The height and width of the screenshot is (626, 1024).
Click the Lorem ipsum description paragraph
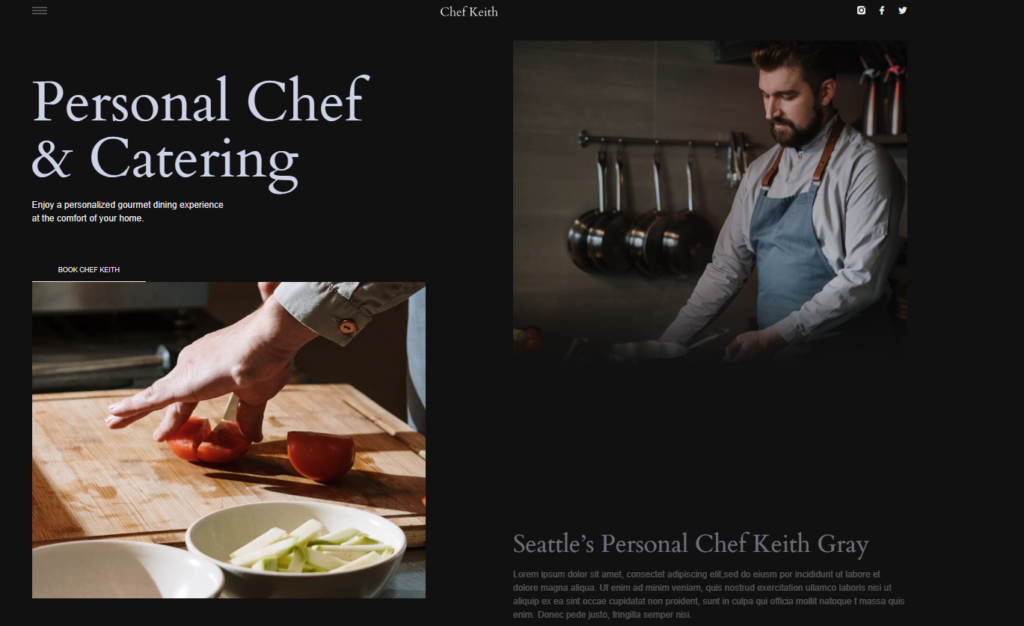click(x=709, y=595)
